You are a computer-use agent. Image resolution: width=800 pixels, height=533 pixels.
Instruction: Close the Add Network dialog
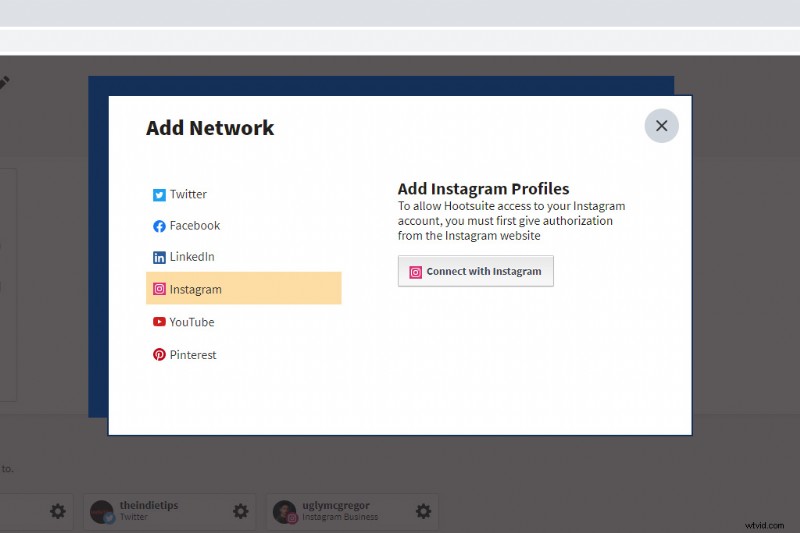(x=661, y=125)
